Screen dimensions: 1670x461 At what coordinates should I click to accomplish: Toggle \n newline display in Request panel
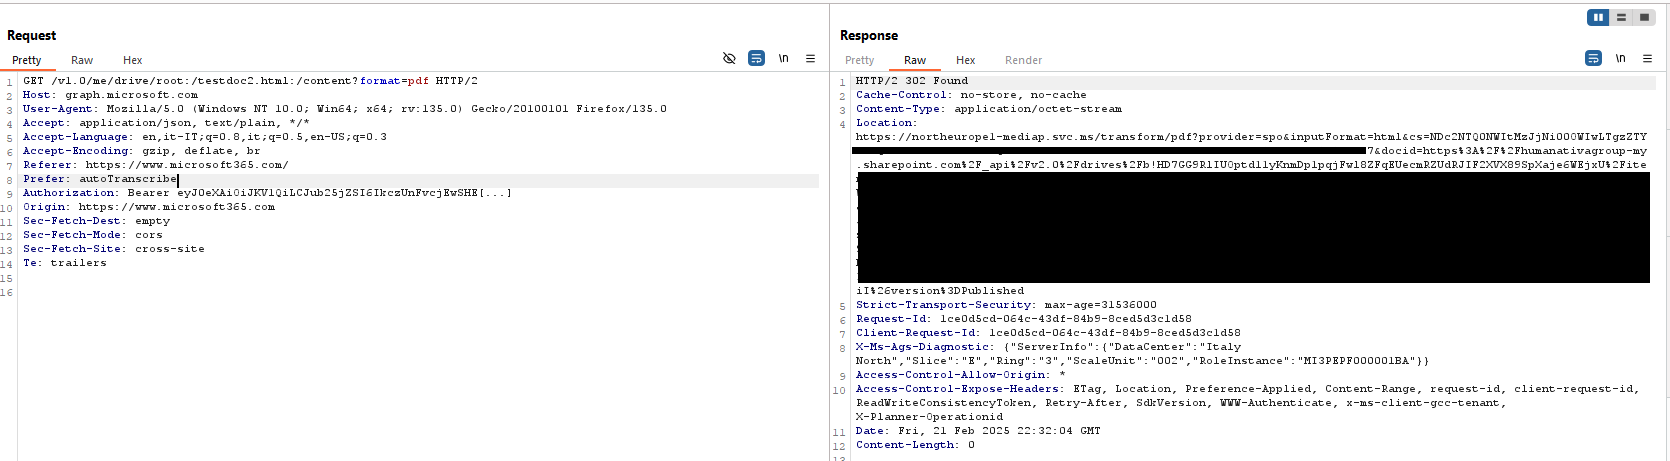click(x=784, y=59)
